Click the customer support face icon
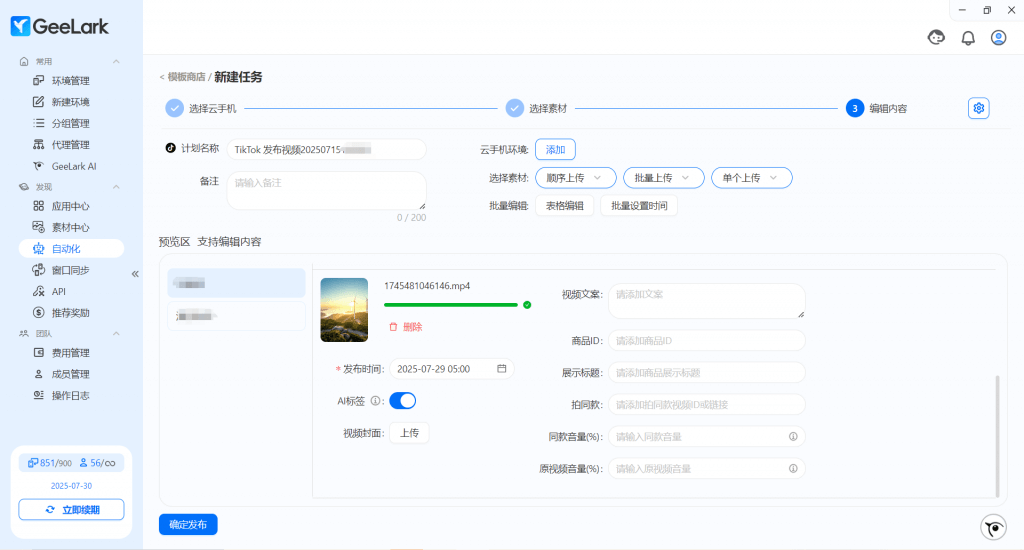 [937, 38]
